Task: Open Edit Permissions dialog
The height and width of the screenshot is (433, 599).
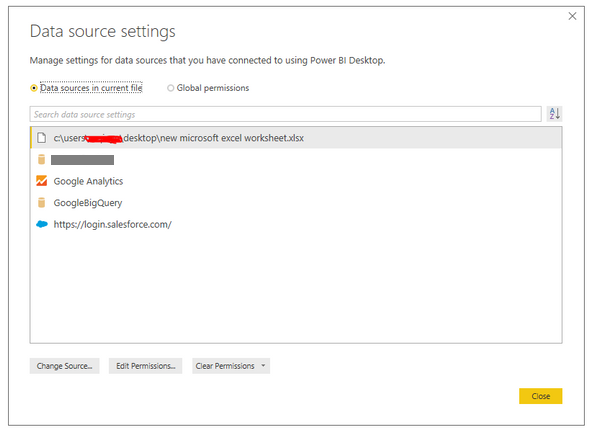Action: click(x=146, y=366)
